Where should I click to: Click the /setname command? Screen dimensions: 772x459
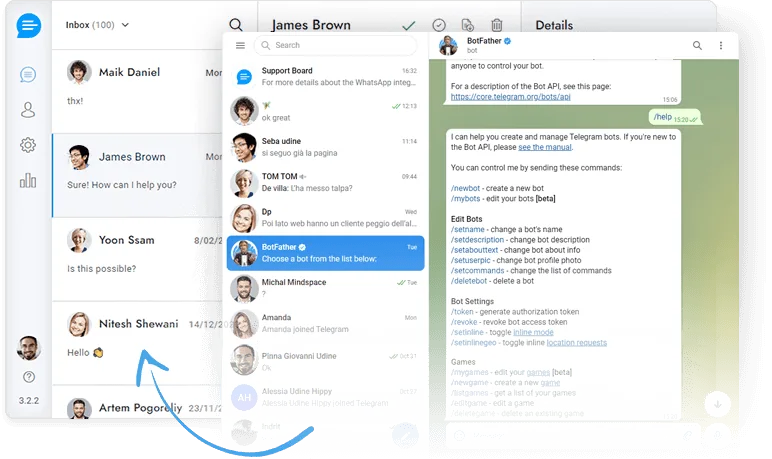point(468,230)
